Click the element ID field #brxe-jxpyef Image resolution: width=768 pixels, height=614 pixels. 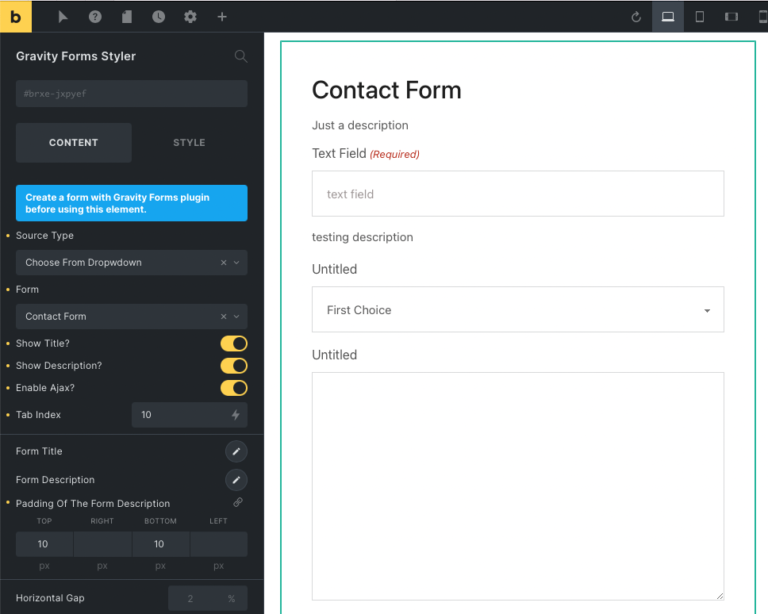coord(131,94)
